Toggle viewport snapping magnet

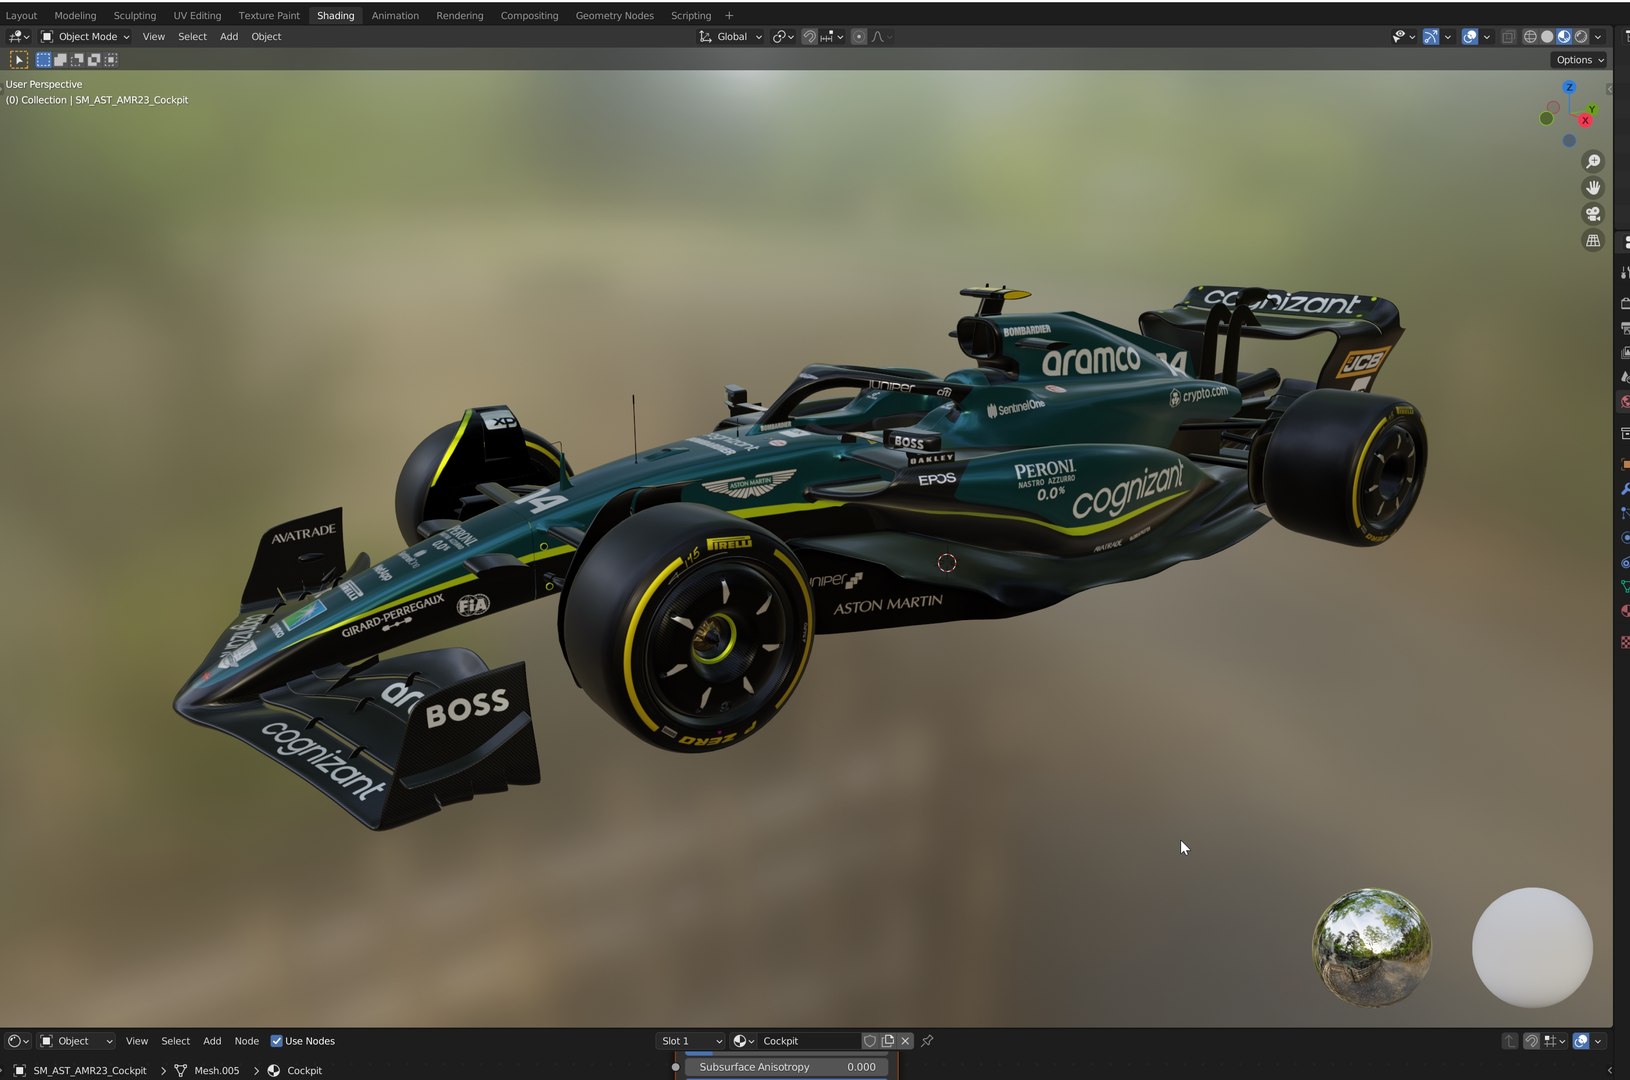pyautogui.click(x=809, y=37)
